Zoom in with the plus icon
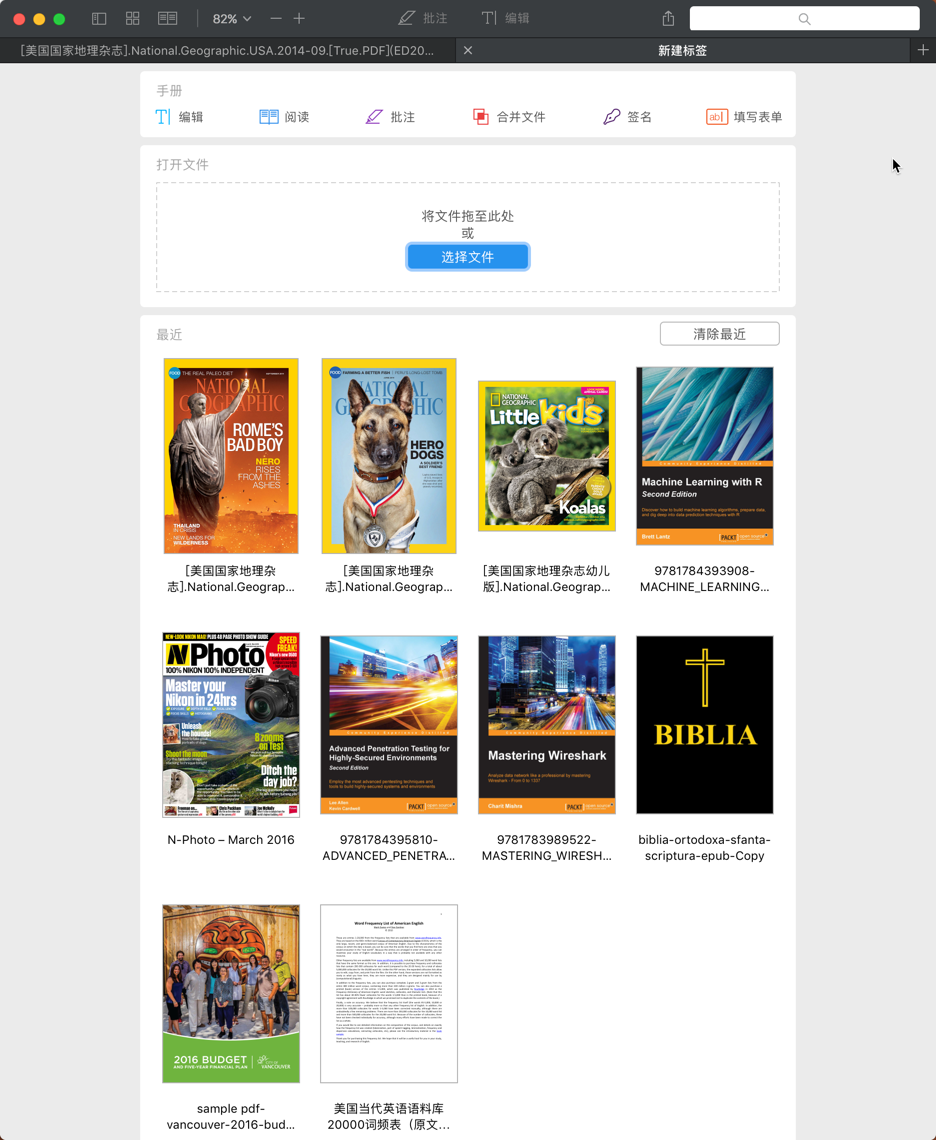 (299, 19)
